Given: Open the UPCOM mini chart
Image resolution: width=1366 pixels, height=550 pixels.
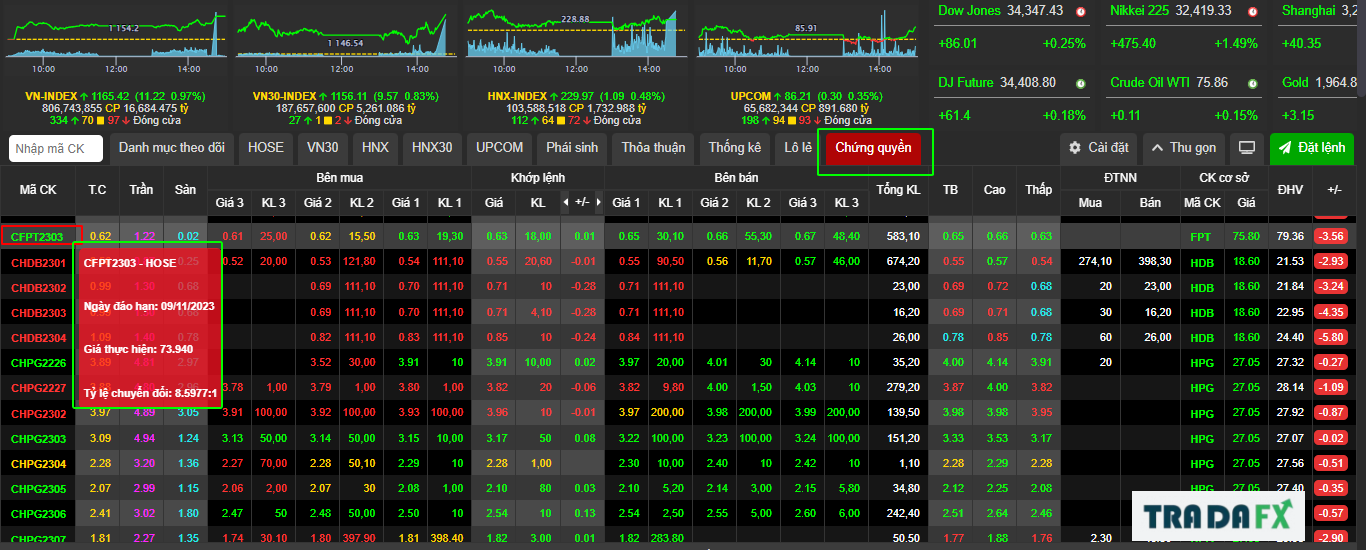Looking at the screenshot, I should [x=806, y=38].
